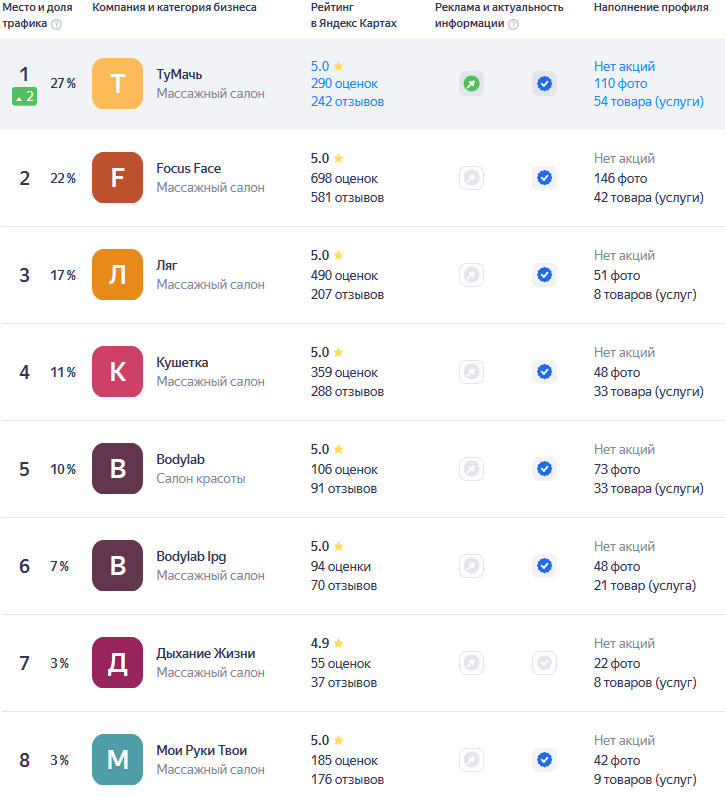
Task: Open the '54 товара (услуги)' link
Action: (x=649, y=102)
